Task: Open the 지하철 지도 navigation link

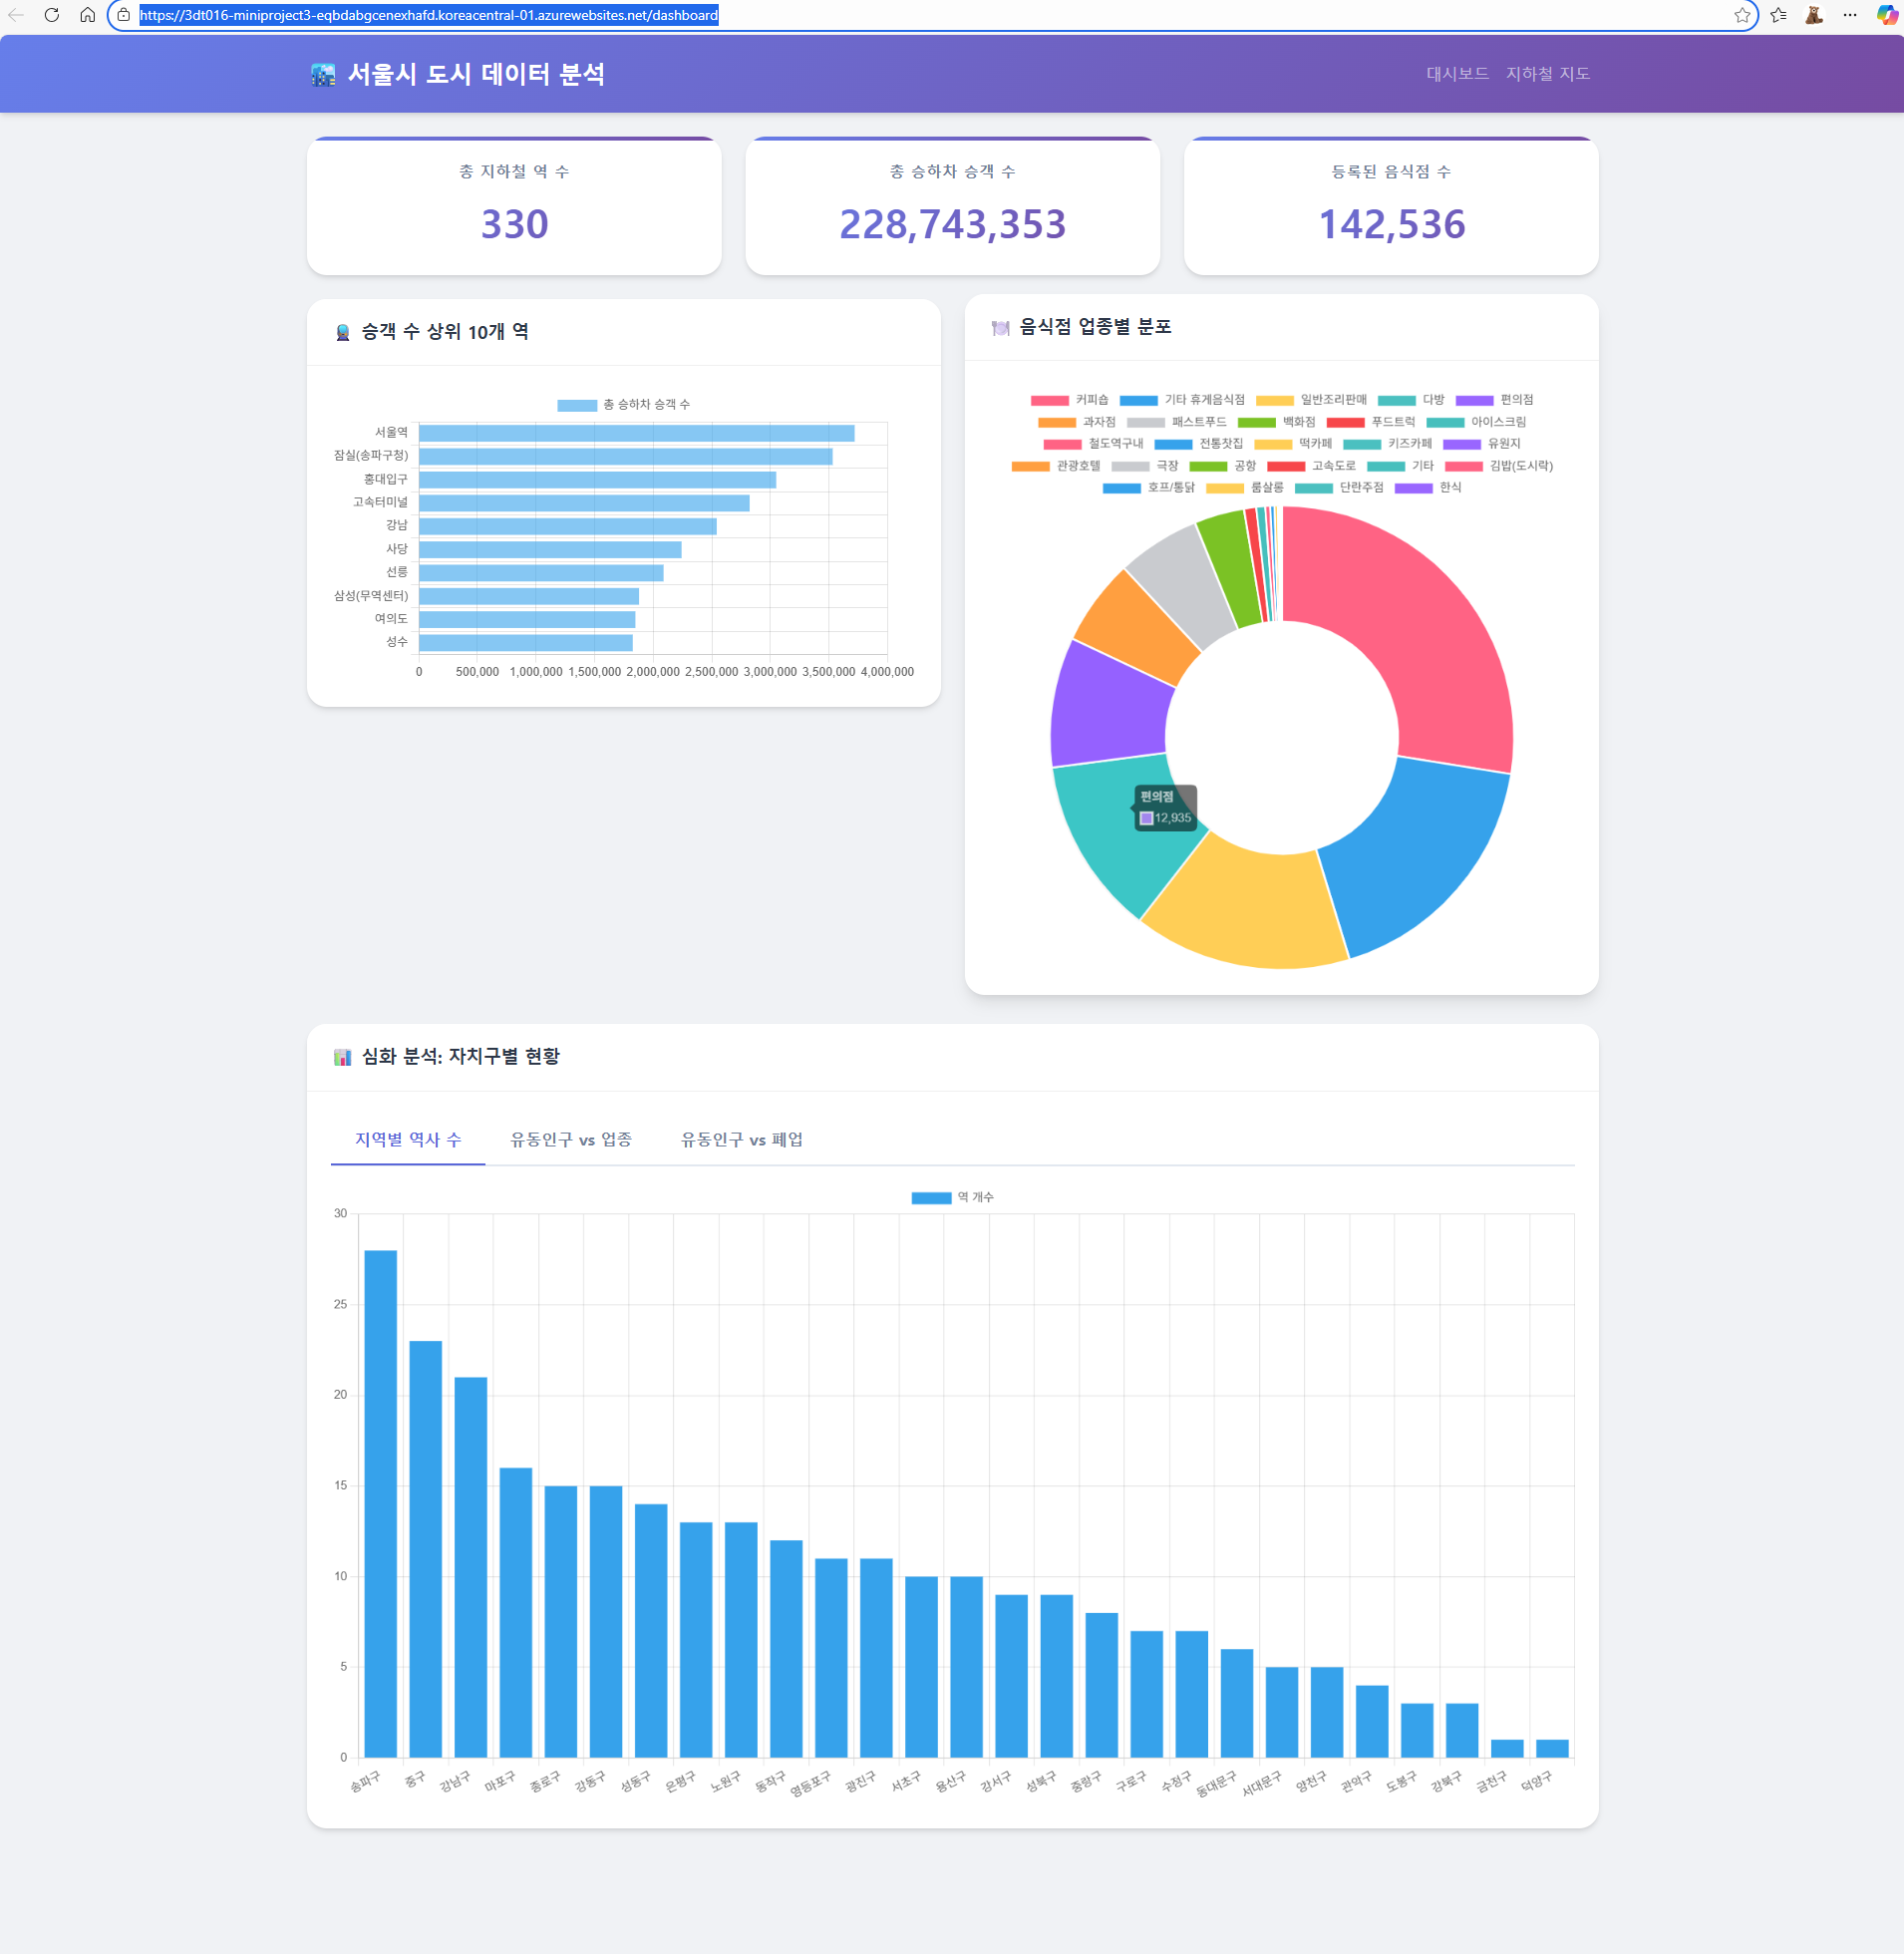Action: tap(1547, 74)
